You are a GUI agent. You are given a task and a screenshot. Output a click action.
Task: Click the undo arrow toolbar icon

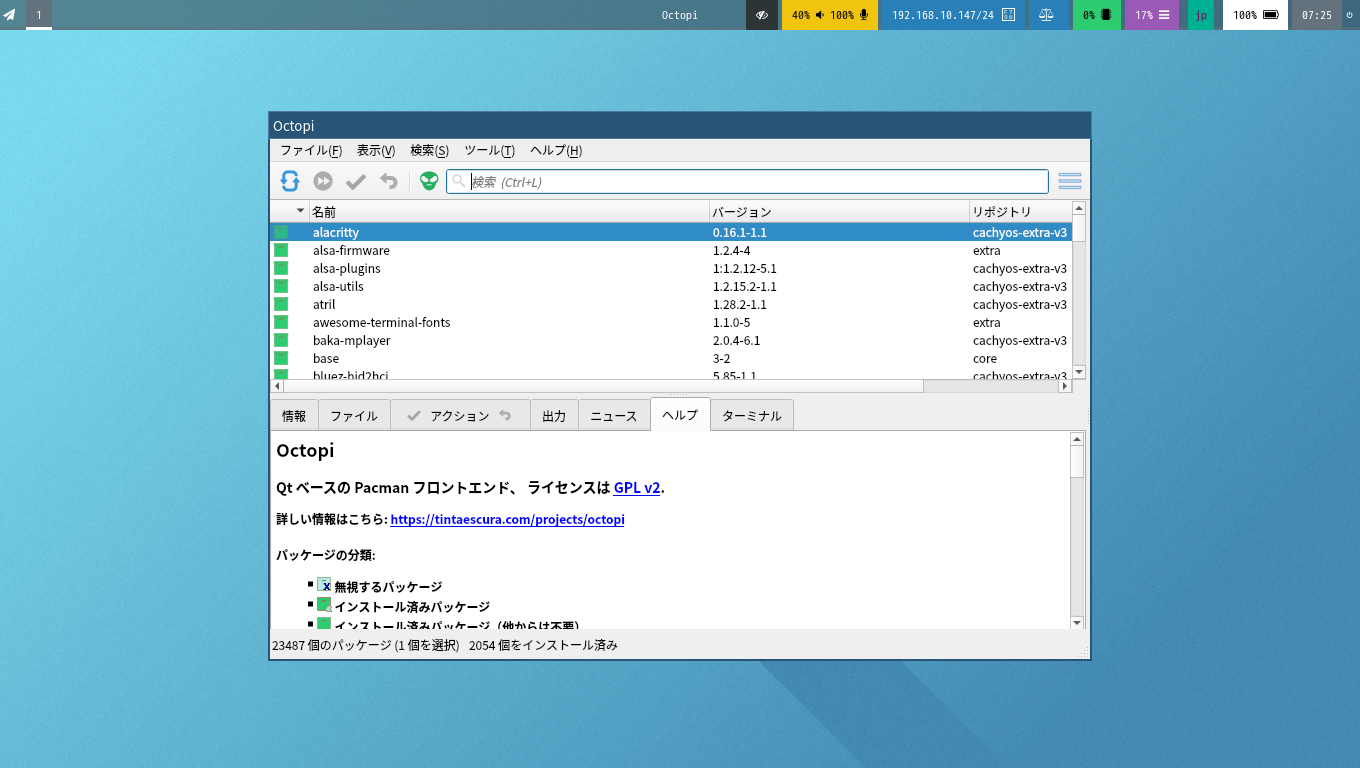(389, 181)
